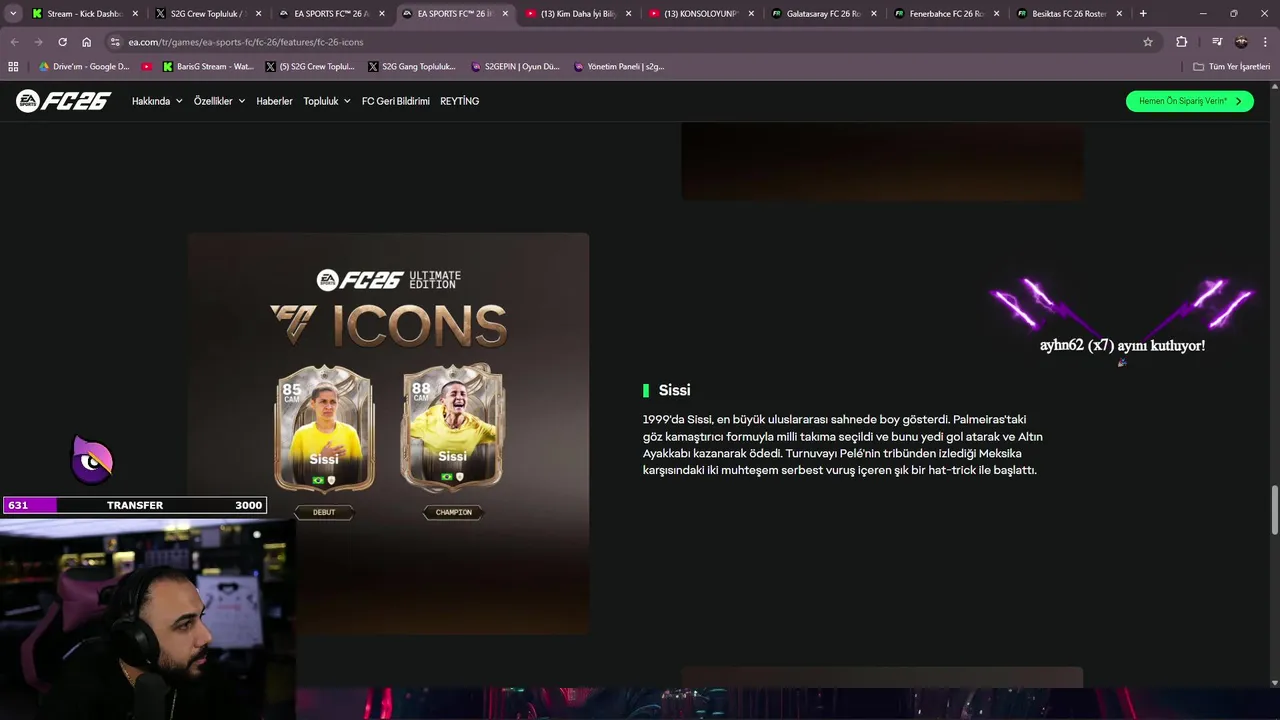This screenshot has height=720, width=1280.
Task: Open the (5) S2G Crew Topluluk bookmark
Action: coord(310,67)
